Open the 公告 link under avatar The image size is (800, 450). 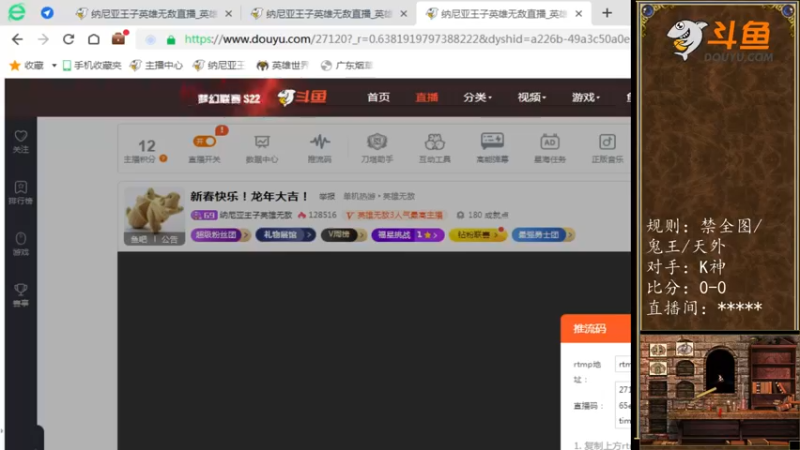169,239
